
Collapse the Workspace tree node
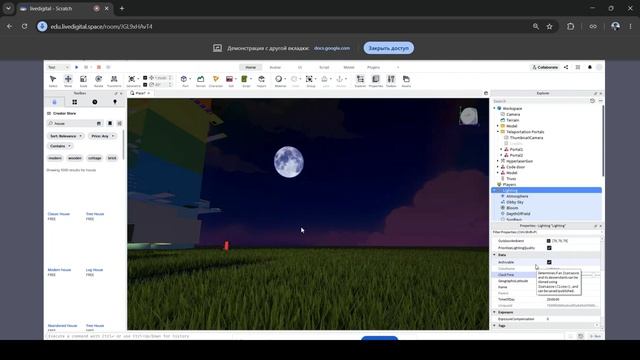pos(495,109)
